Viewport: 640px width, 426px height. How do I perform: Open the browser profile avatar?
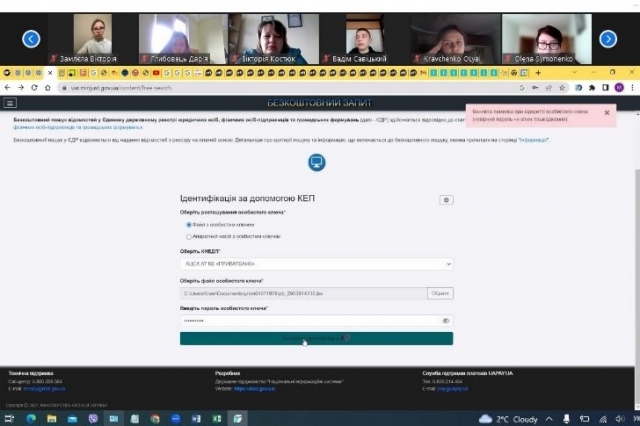tap(619, 87)
